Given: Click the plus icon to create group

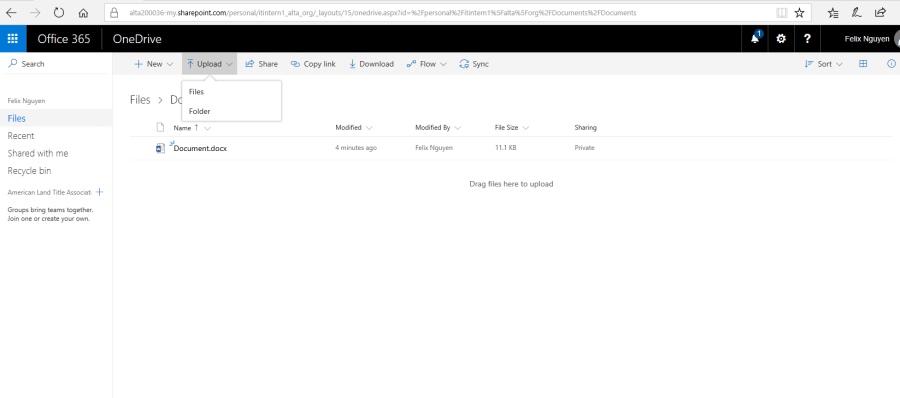Looking at the screenshot, I should 99,192.
